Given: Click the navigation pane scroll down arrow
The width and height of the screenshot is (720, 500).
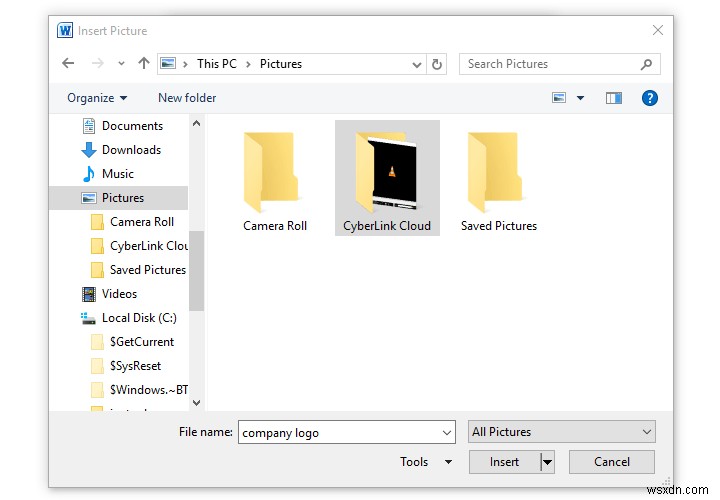Looking at the screenshot, I should (197, 403).
